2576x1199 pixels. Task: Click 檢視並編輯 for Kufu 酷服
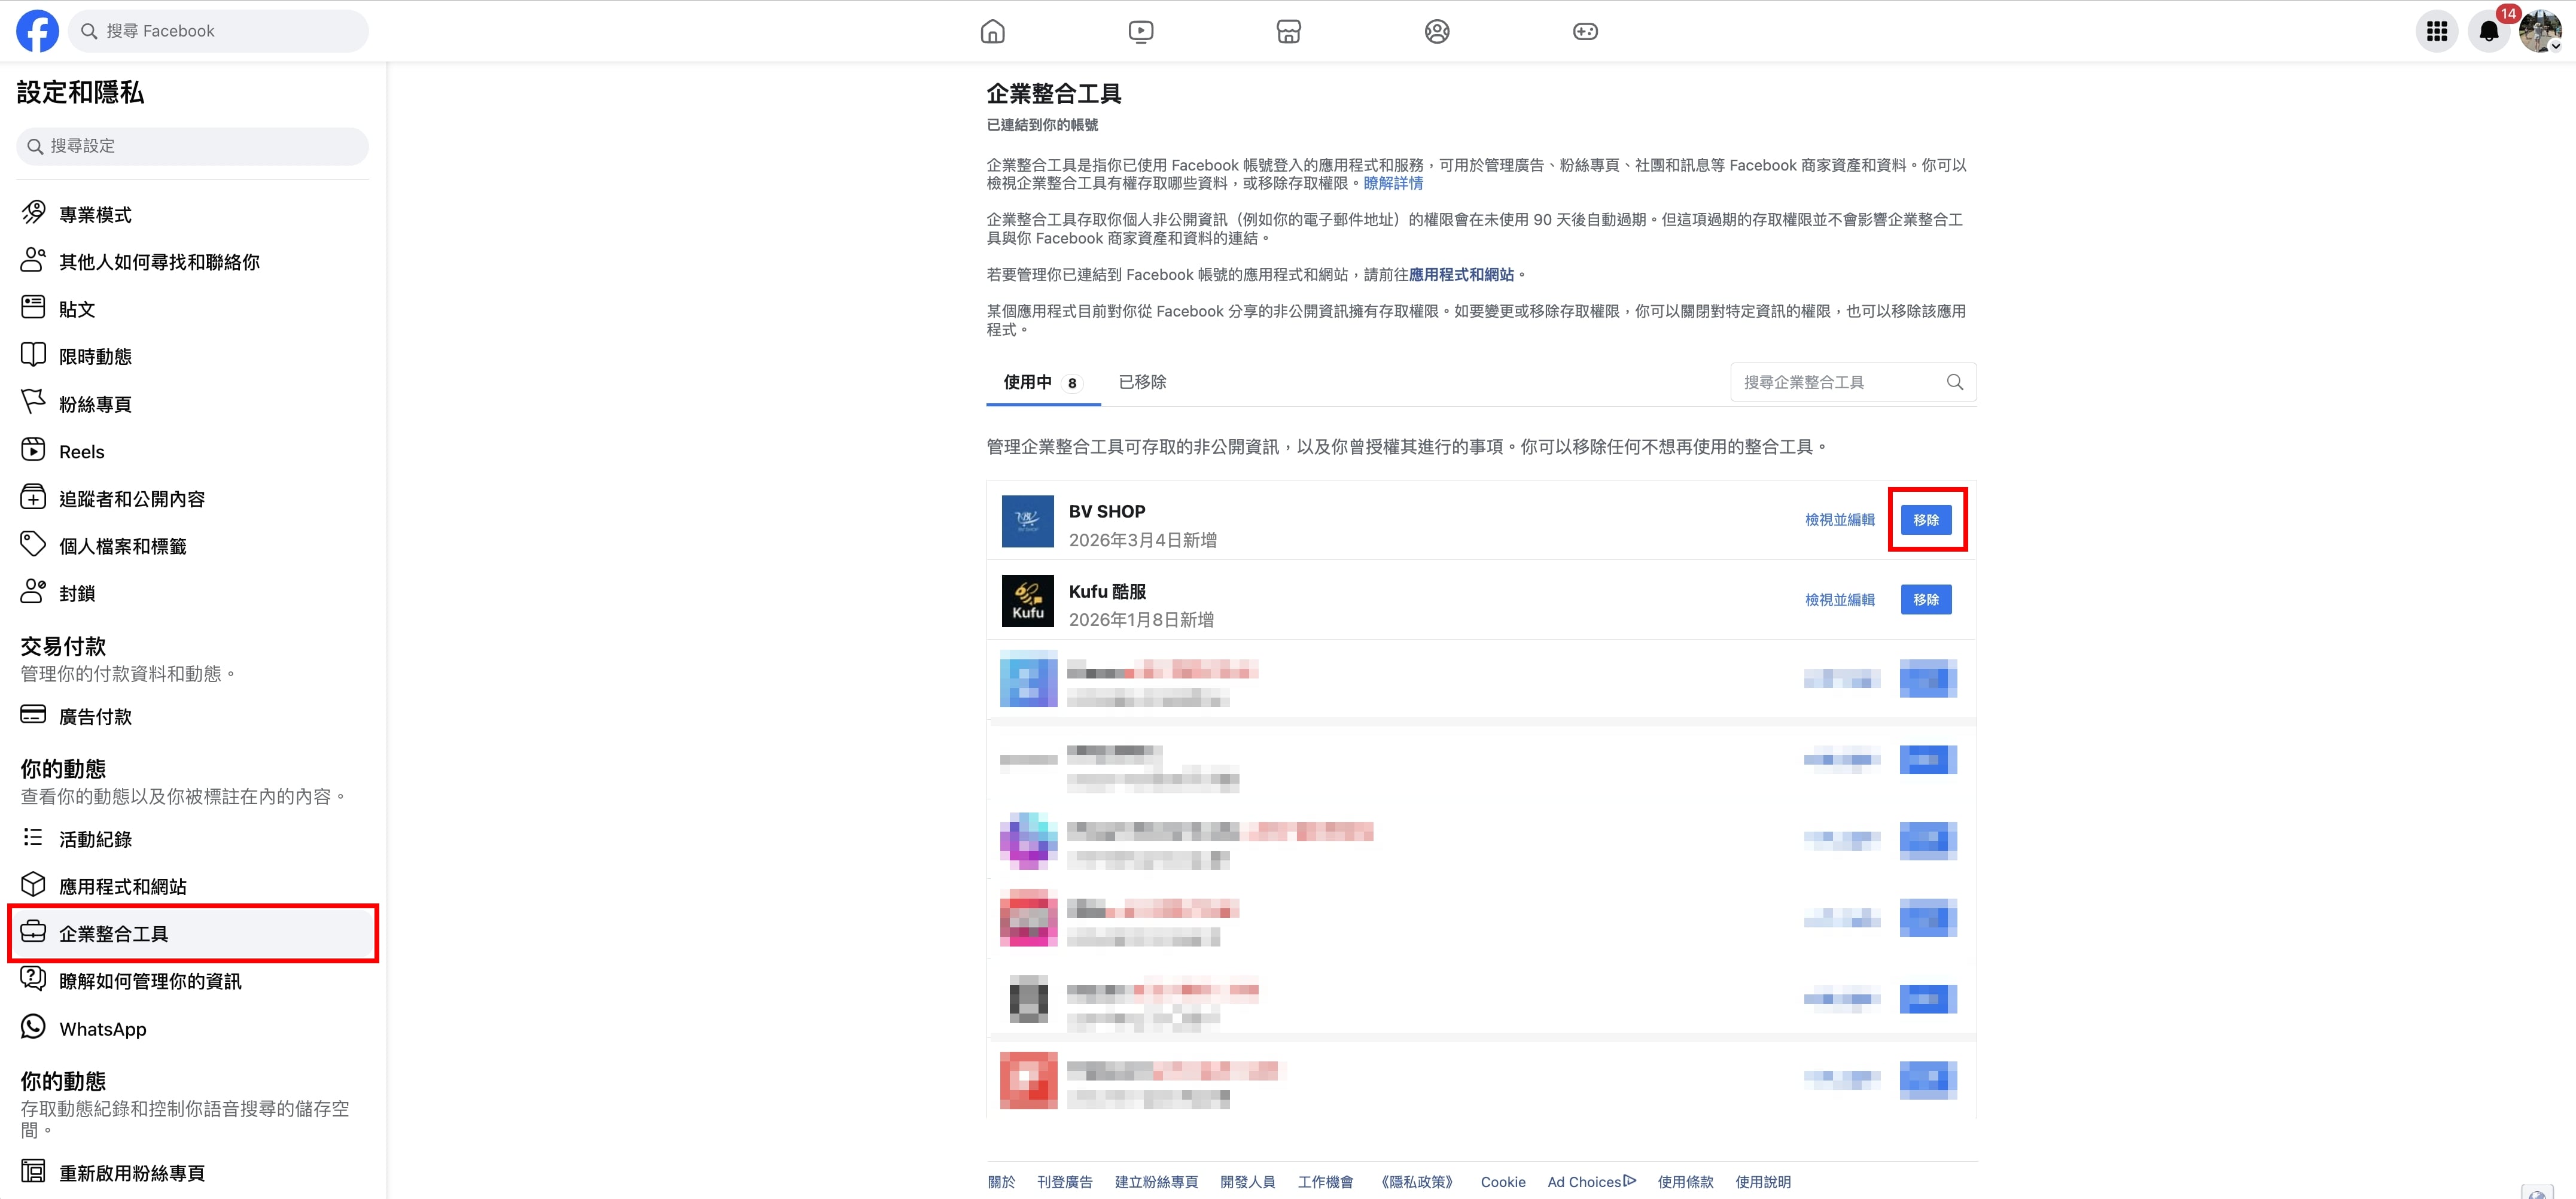1839,600
